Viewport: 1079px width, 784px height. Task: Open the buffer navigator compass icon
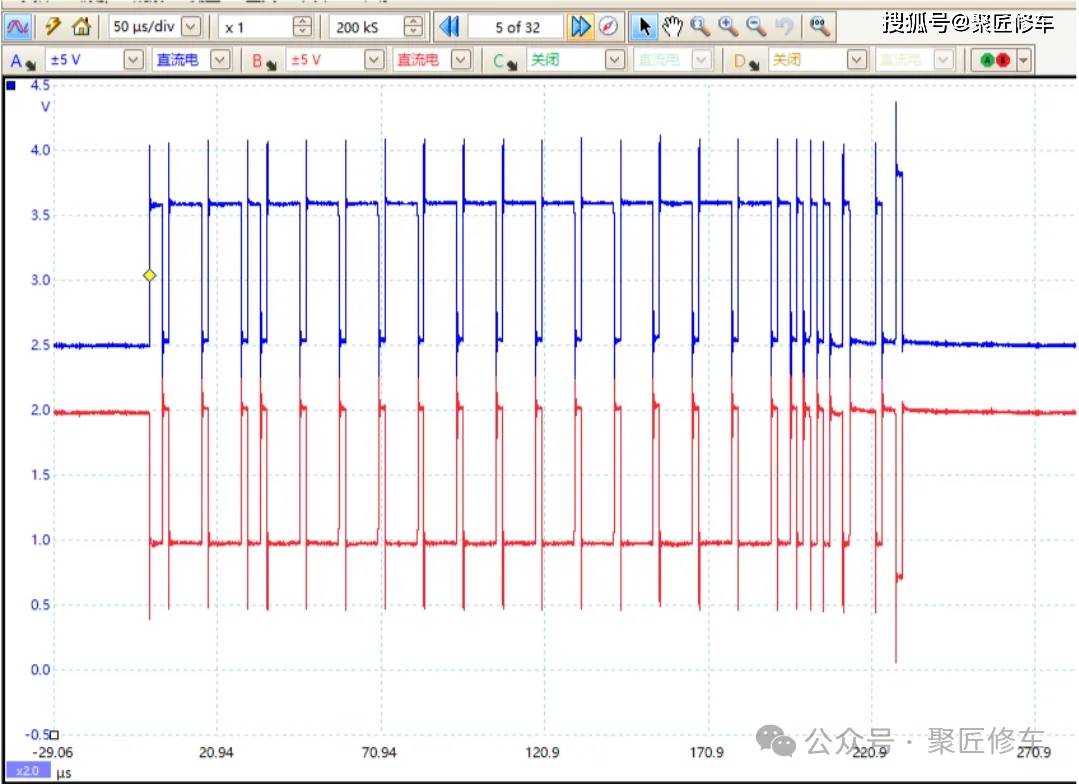point(608,27)
